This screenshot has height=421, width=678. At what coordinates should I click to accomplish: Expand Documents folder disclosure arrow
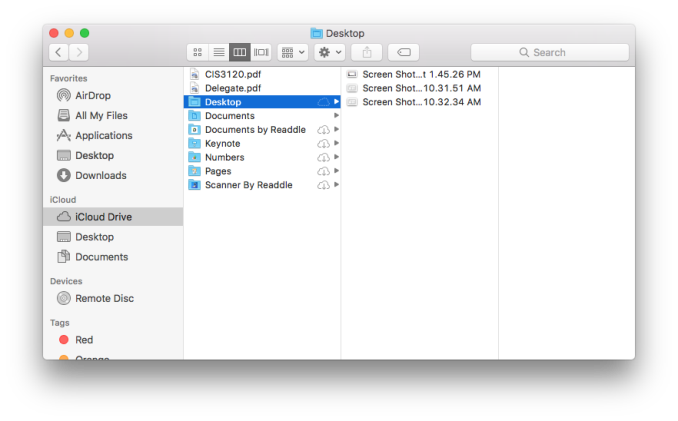[x=336, y=115]
